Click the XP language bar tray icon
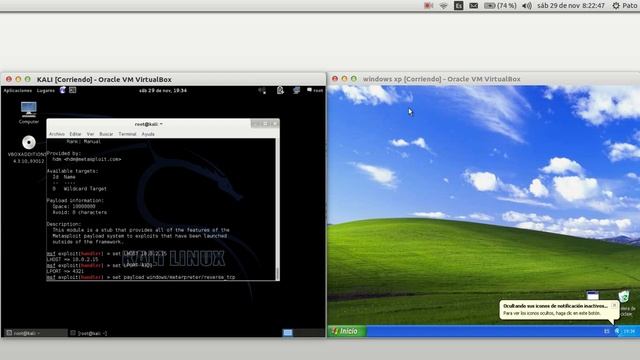Screen dimensions: 640x360 [607, 331]
